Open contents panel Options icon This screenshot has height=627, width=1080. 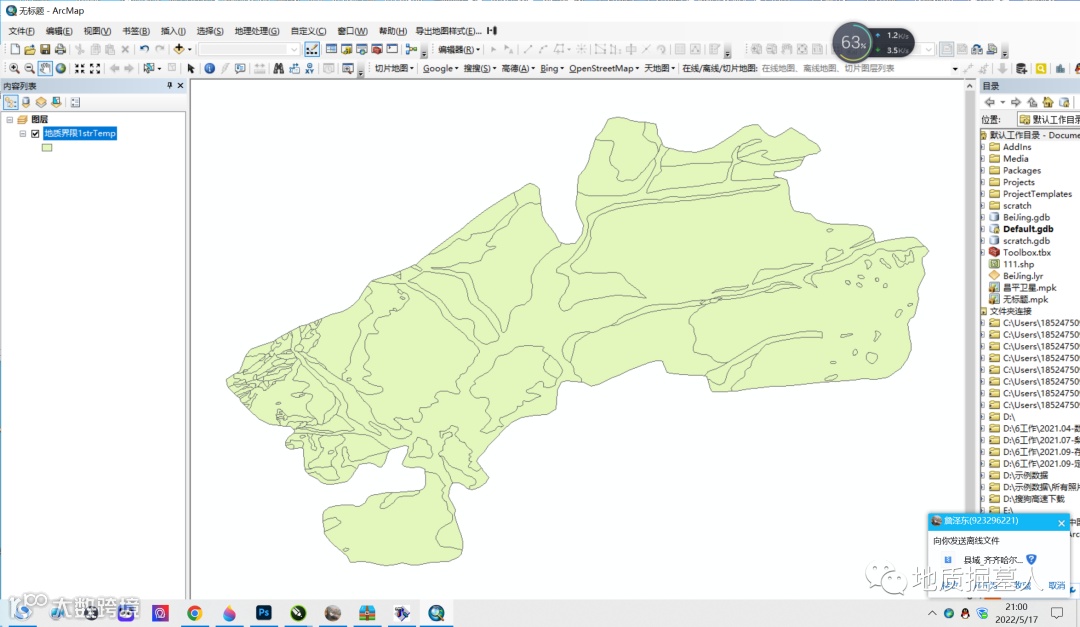75,102
